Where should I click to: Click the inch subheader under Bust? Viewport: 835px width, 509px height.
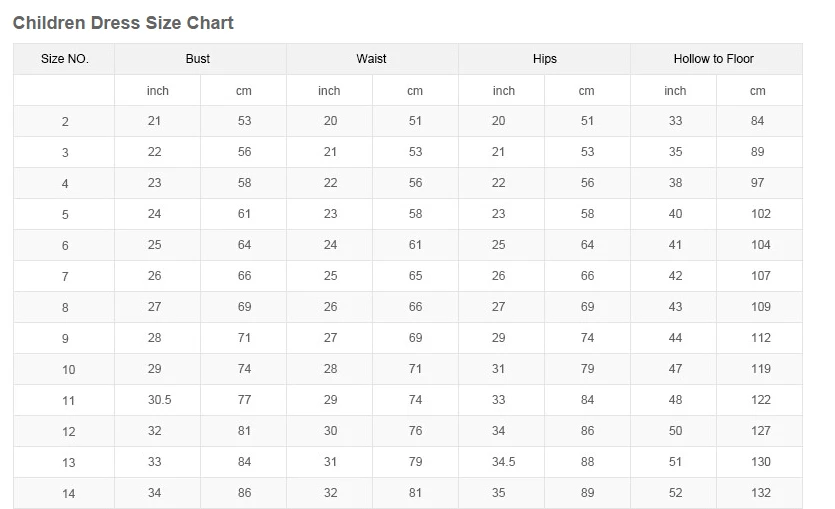[x=158, y=91]
